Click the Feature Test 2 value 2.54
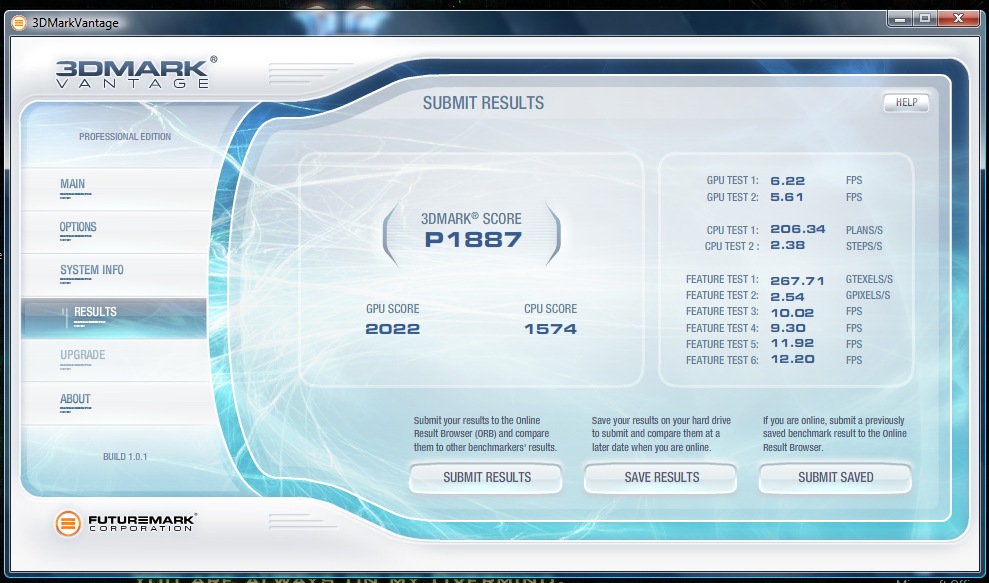 click(787, 297)
